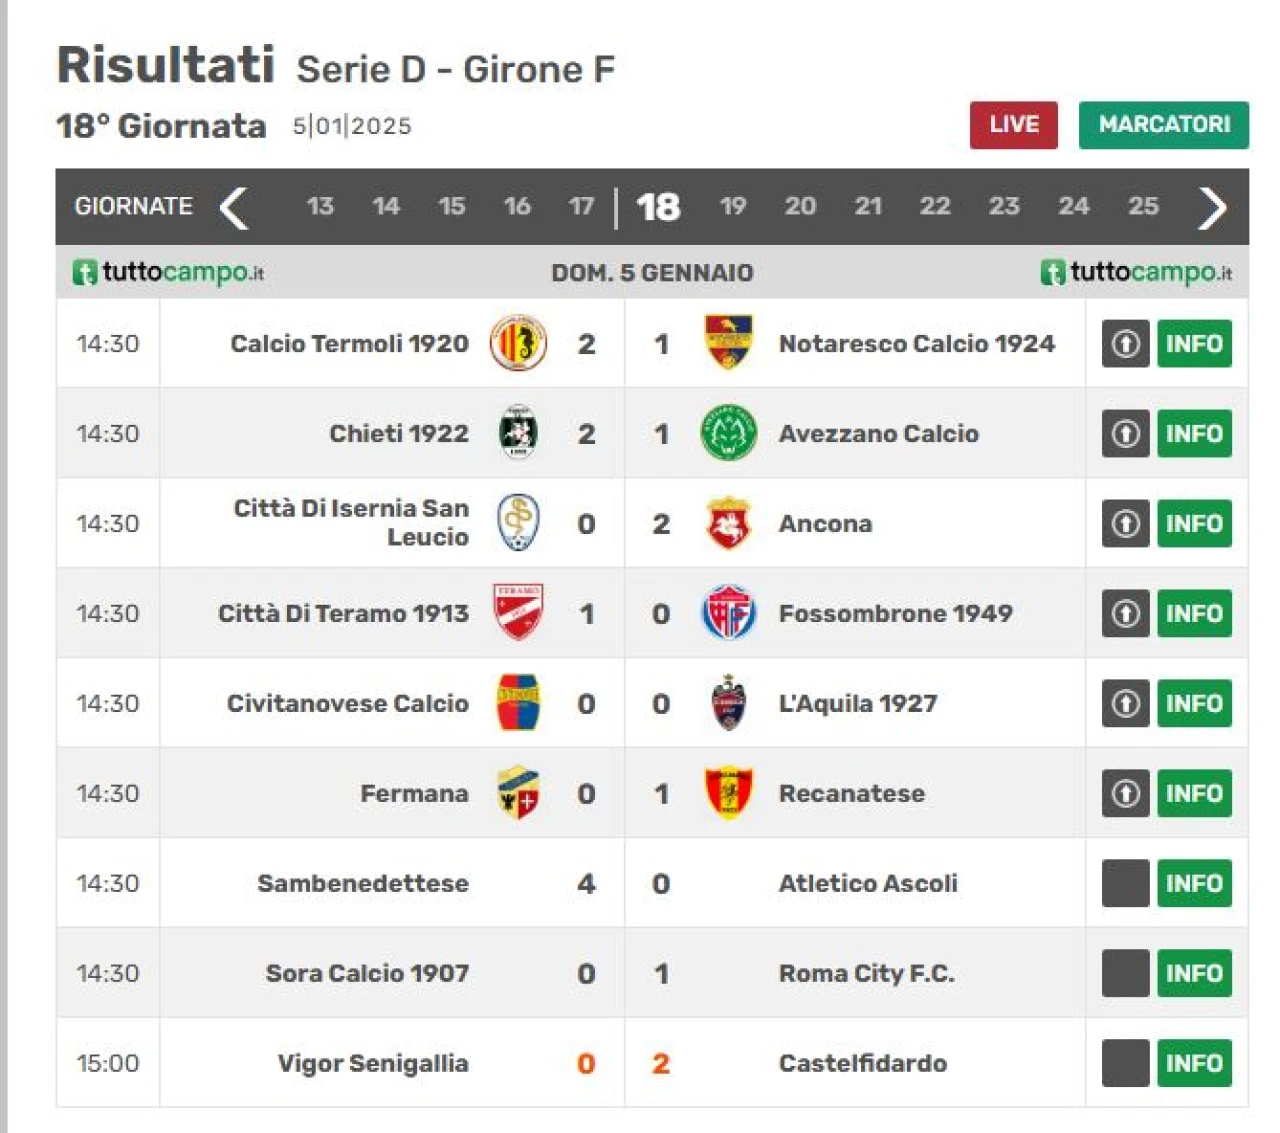
Task: Click the Recanatese team crest
Action: click(x=728, y=793)
